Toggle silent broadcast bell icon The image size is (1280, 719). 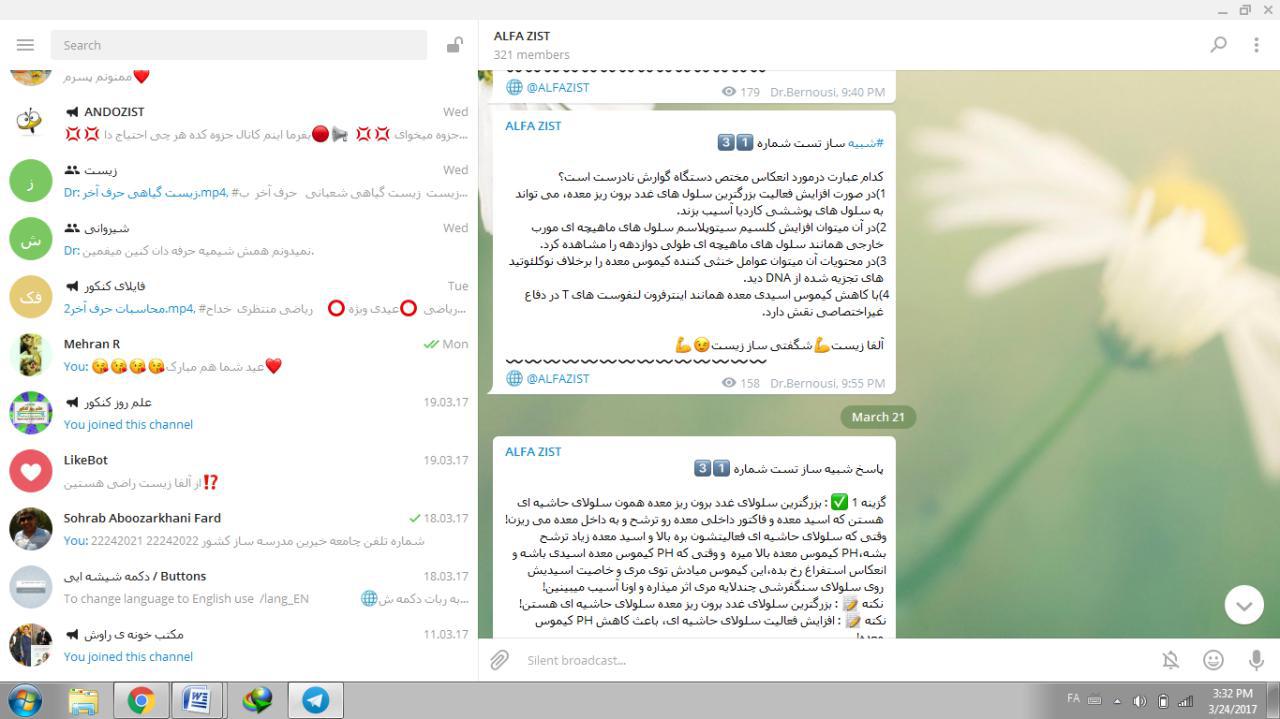coord(1170,660)
